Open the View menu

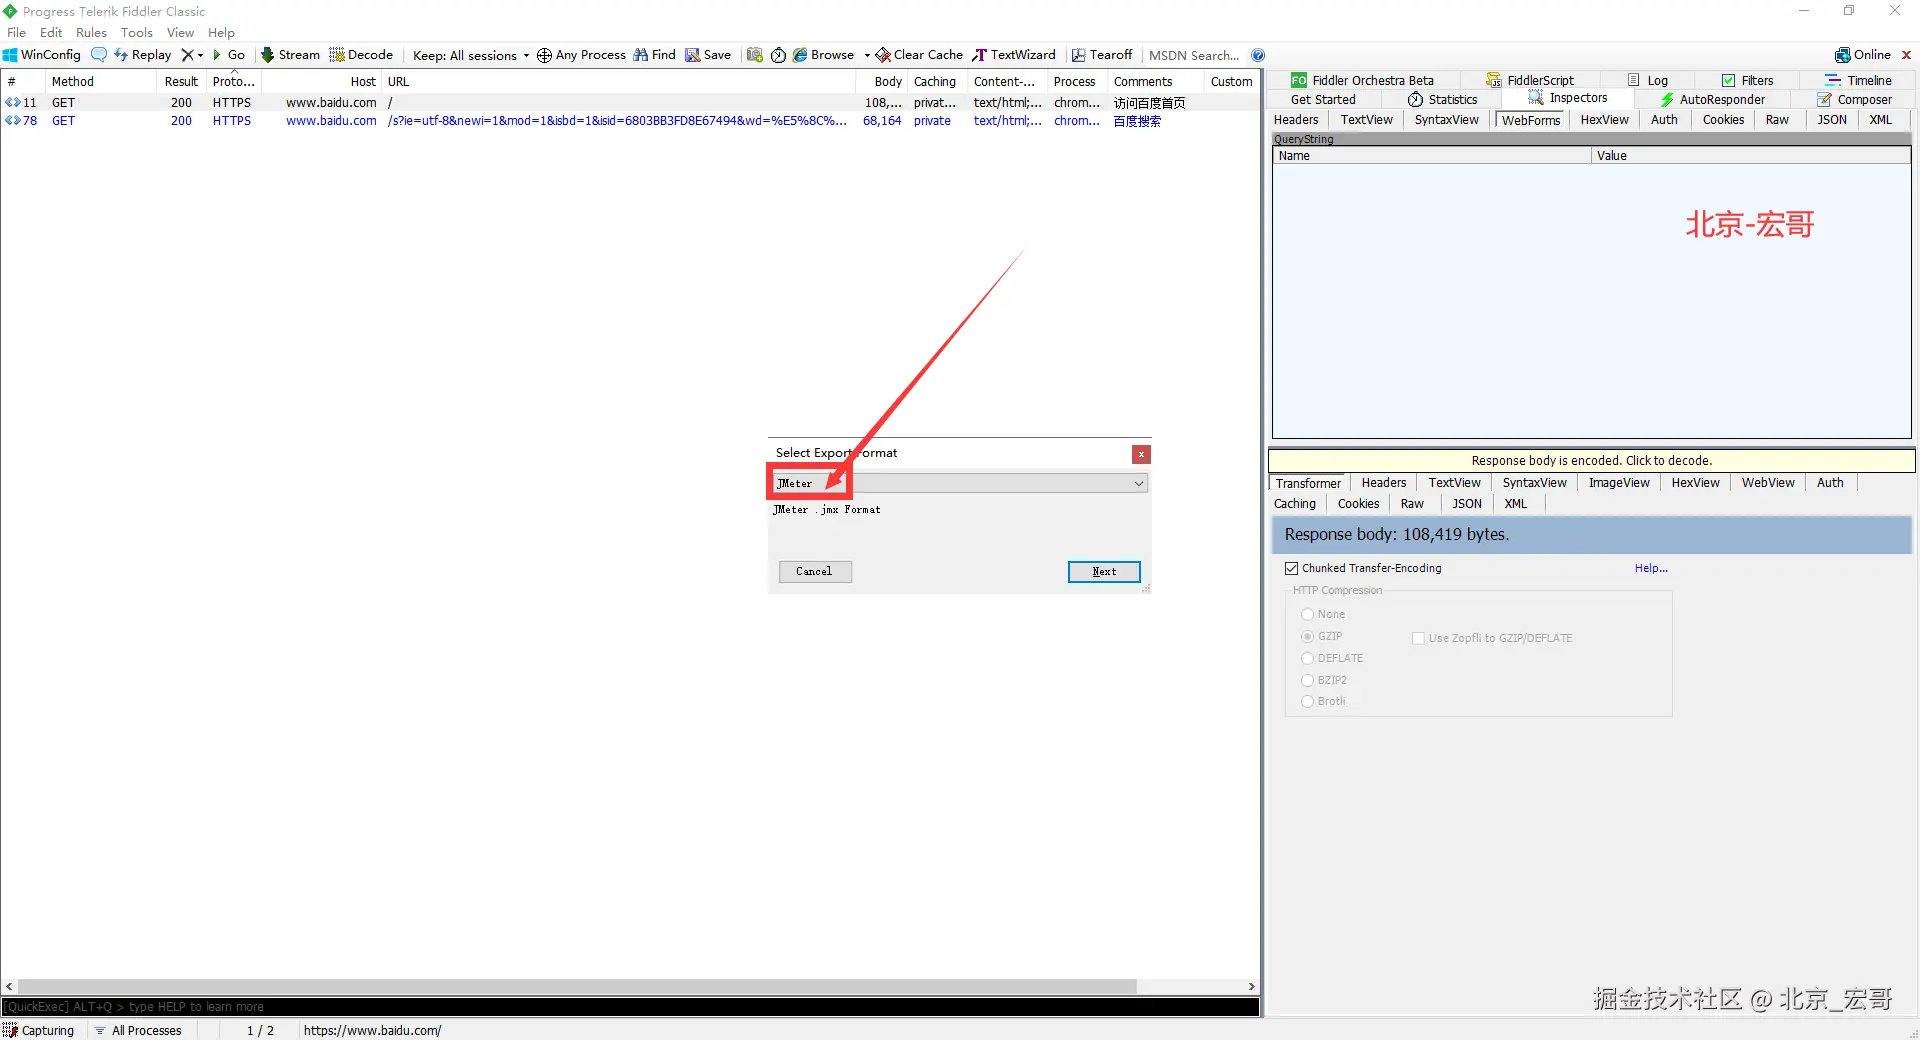pos(180,32)
